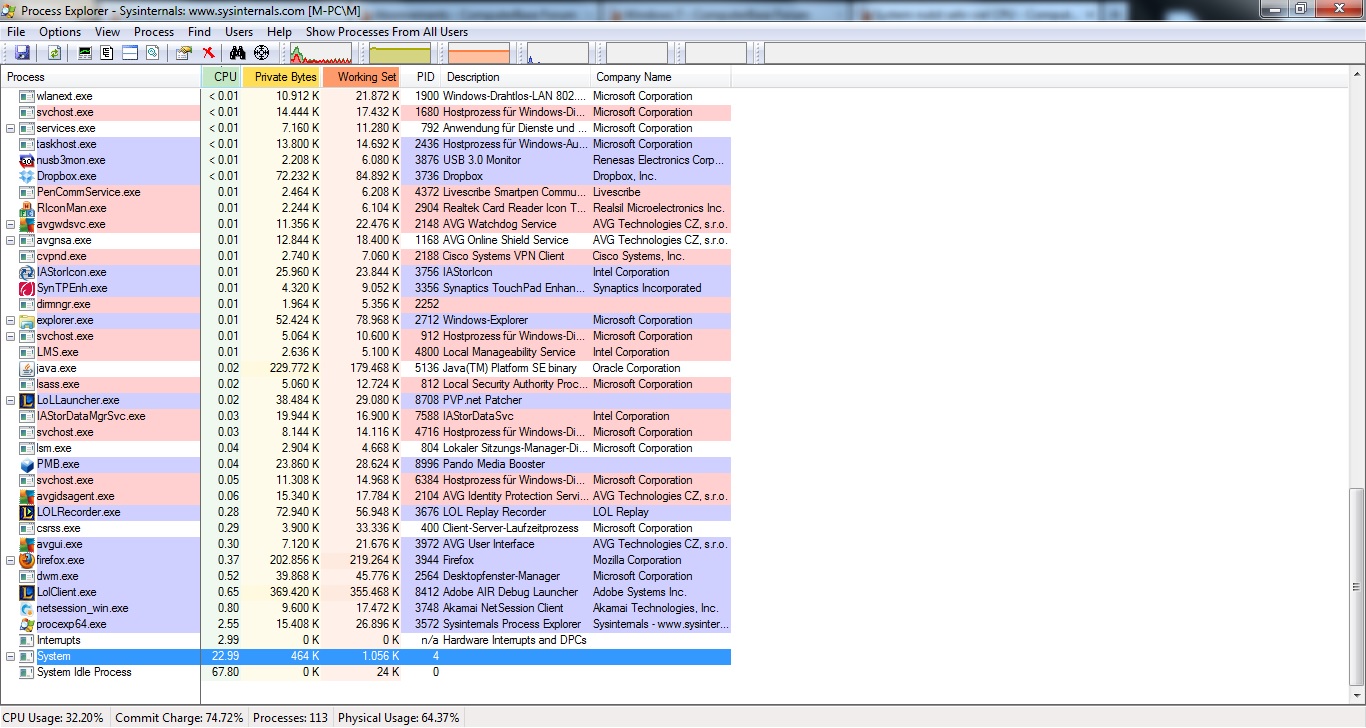Viewport: 1366px width, 728px height.
Task: Click the orange physical memory mini graph
Action: [479, 53]
